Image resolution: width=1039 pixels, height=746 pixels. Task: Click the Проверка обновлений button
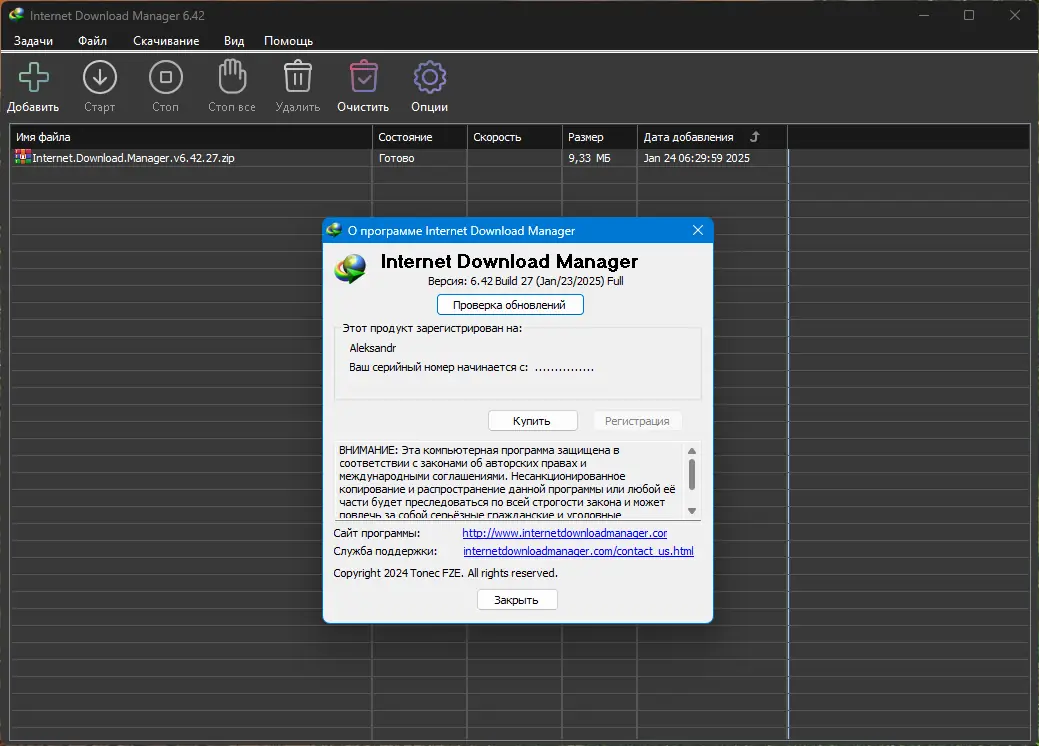point(510,305)
